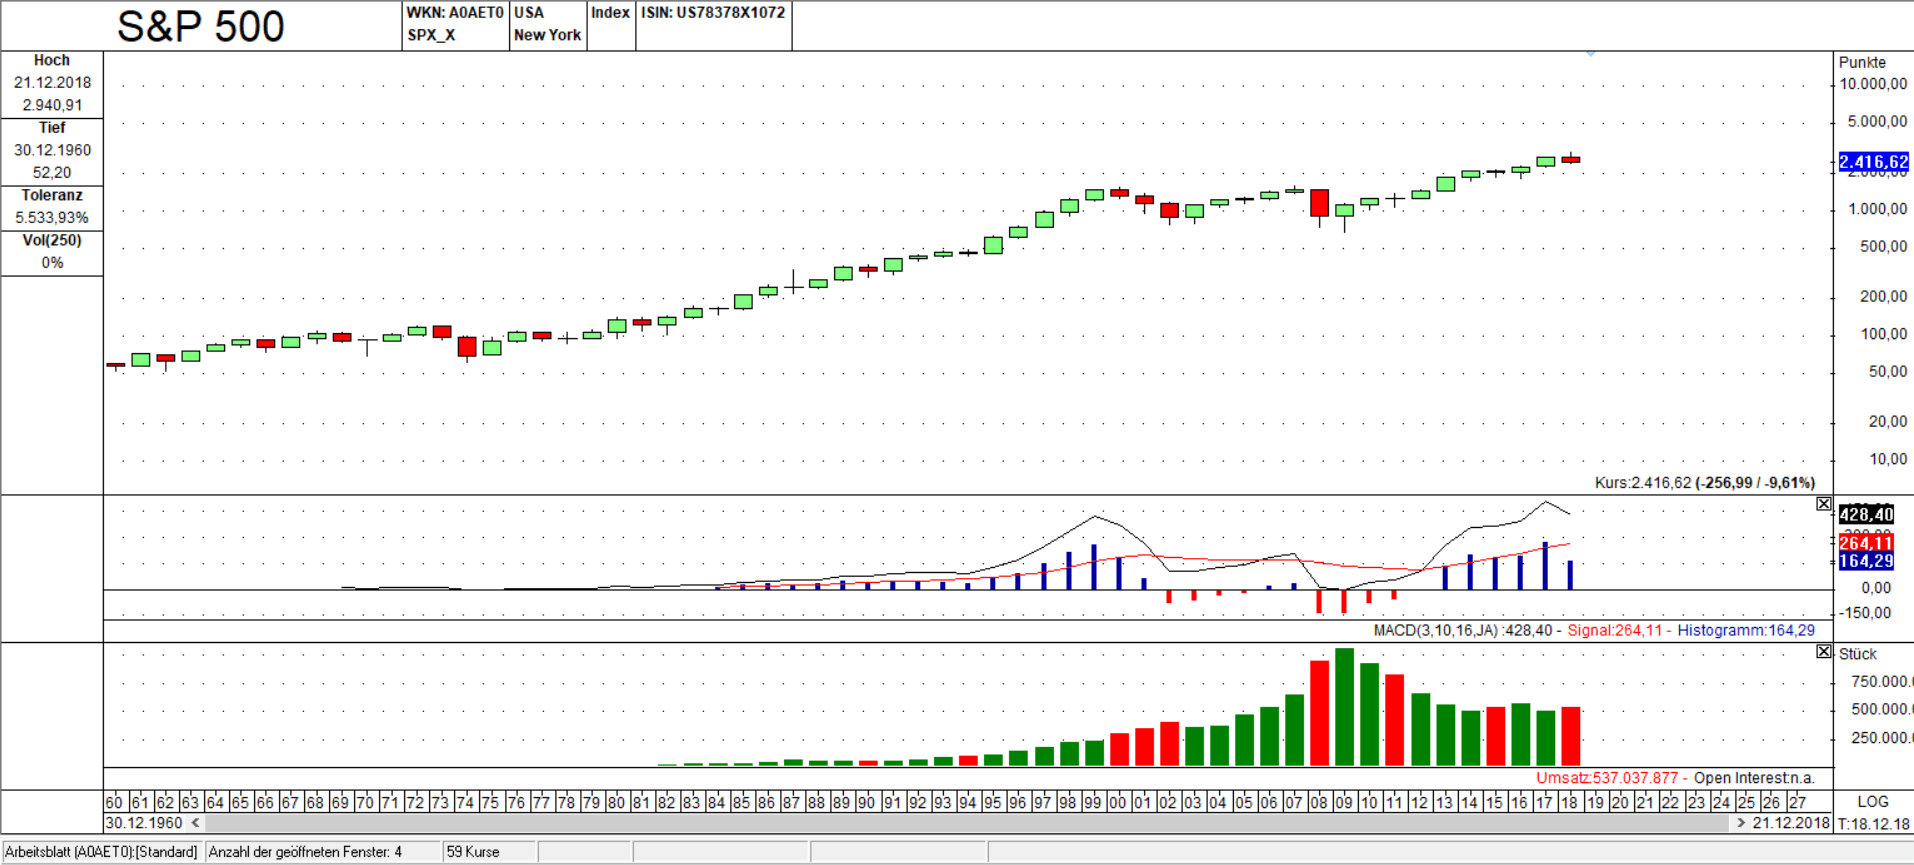1914x865 pixels.
Task: Click the scrollbar right arrow near 21.12.2018
Action: pos(1741,823)
